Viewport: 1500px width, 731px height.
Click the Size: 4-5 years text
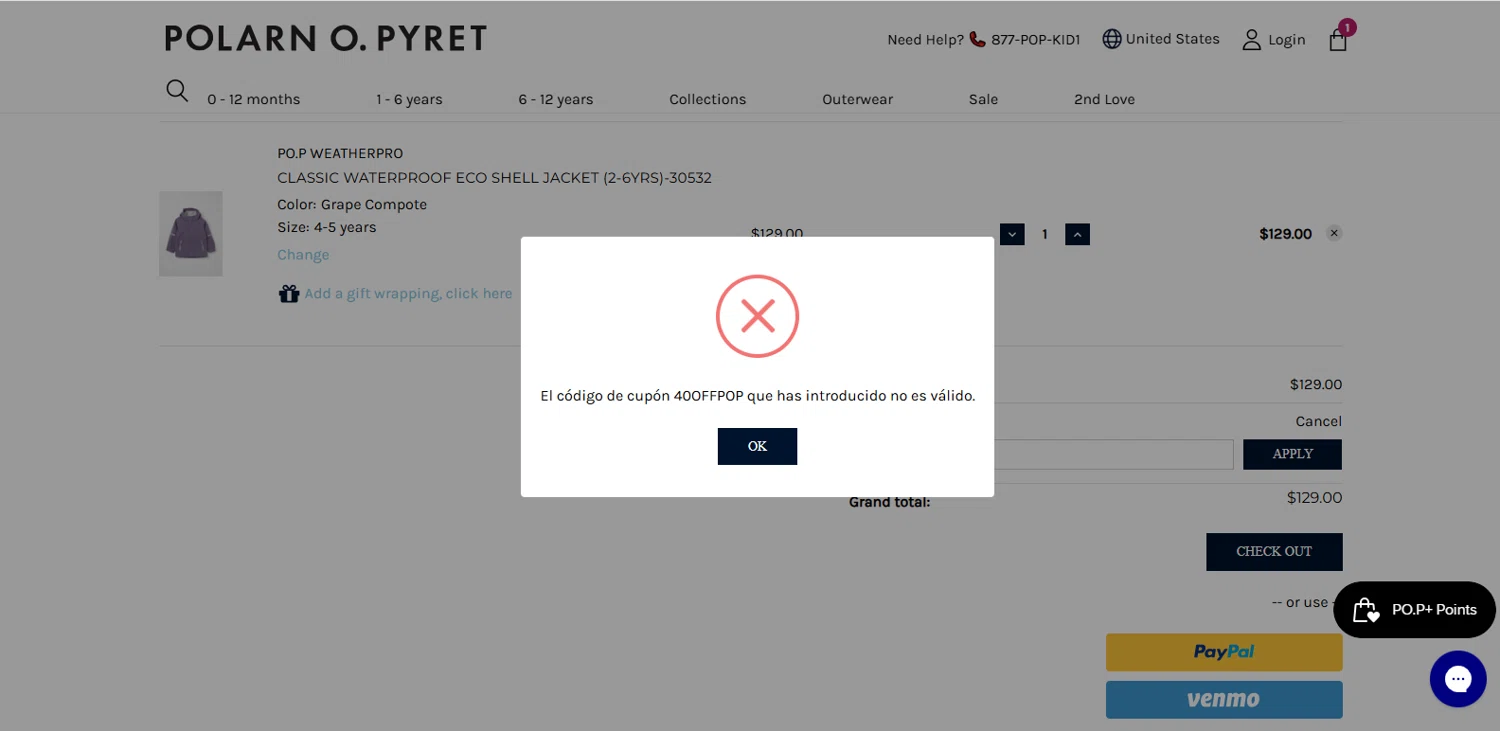[327, 227]
